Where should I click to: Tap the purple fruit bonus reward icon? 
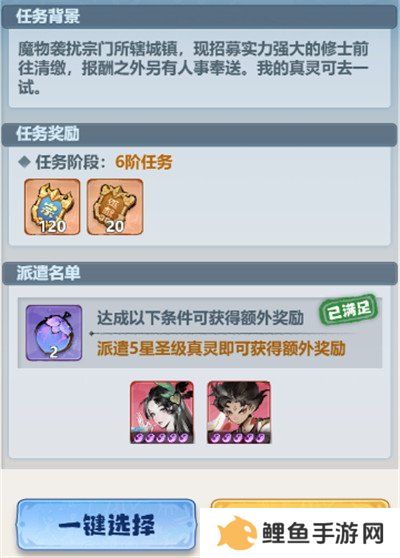(54, 332)
